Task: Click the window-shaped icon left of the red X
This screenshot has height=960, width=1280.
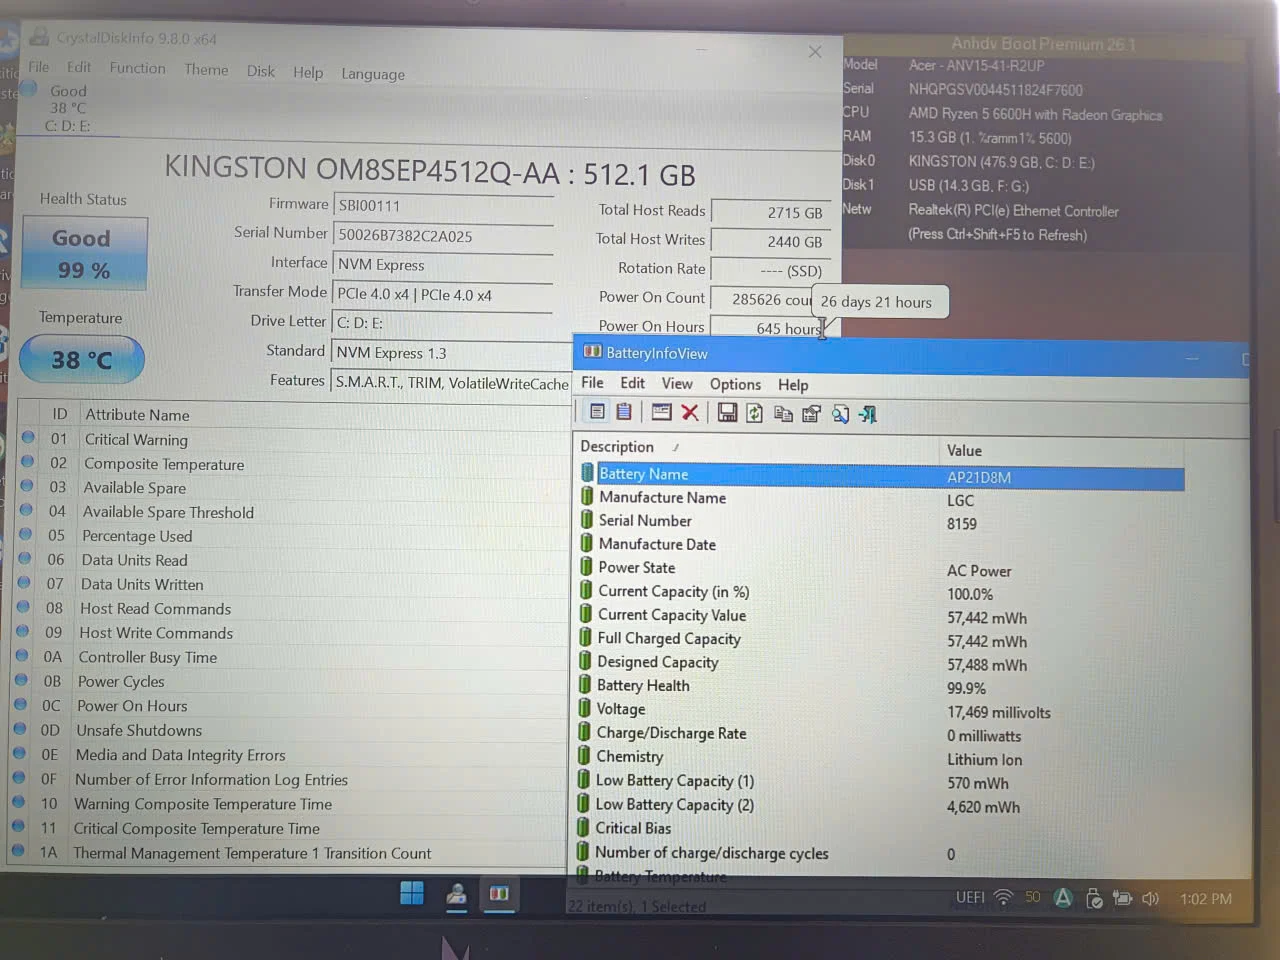Action: click(x=661, y=412)
